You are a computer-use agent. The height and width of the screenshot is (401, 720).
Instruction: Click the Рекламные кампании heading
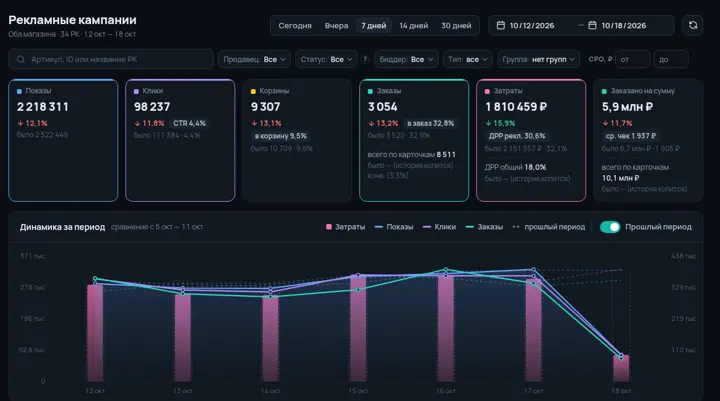(x=72, y=20)
